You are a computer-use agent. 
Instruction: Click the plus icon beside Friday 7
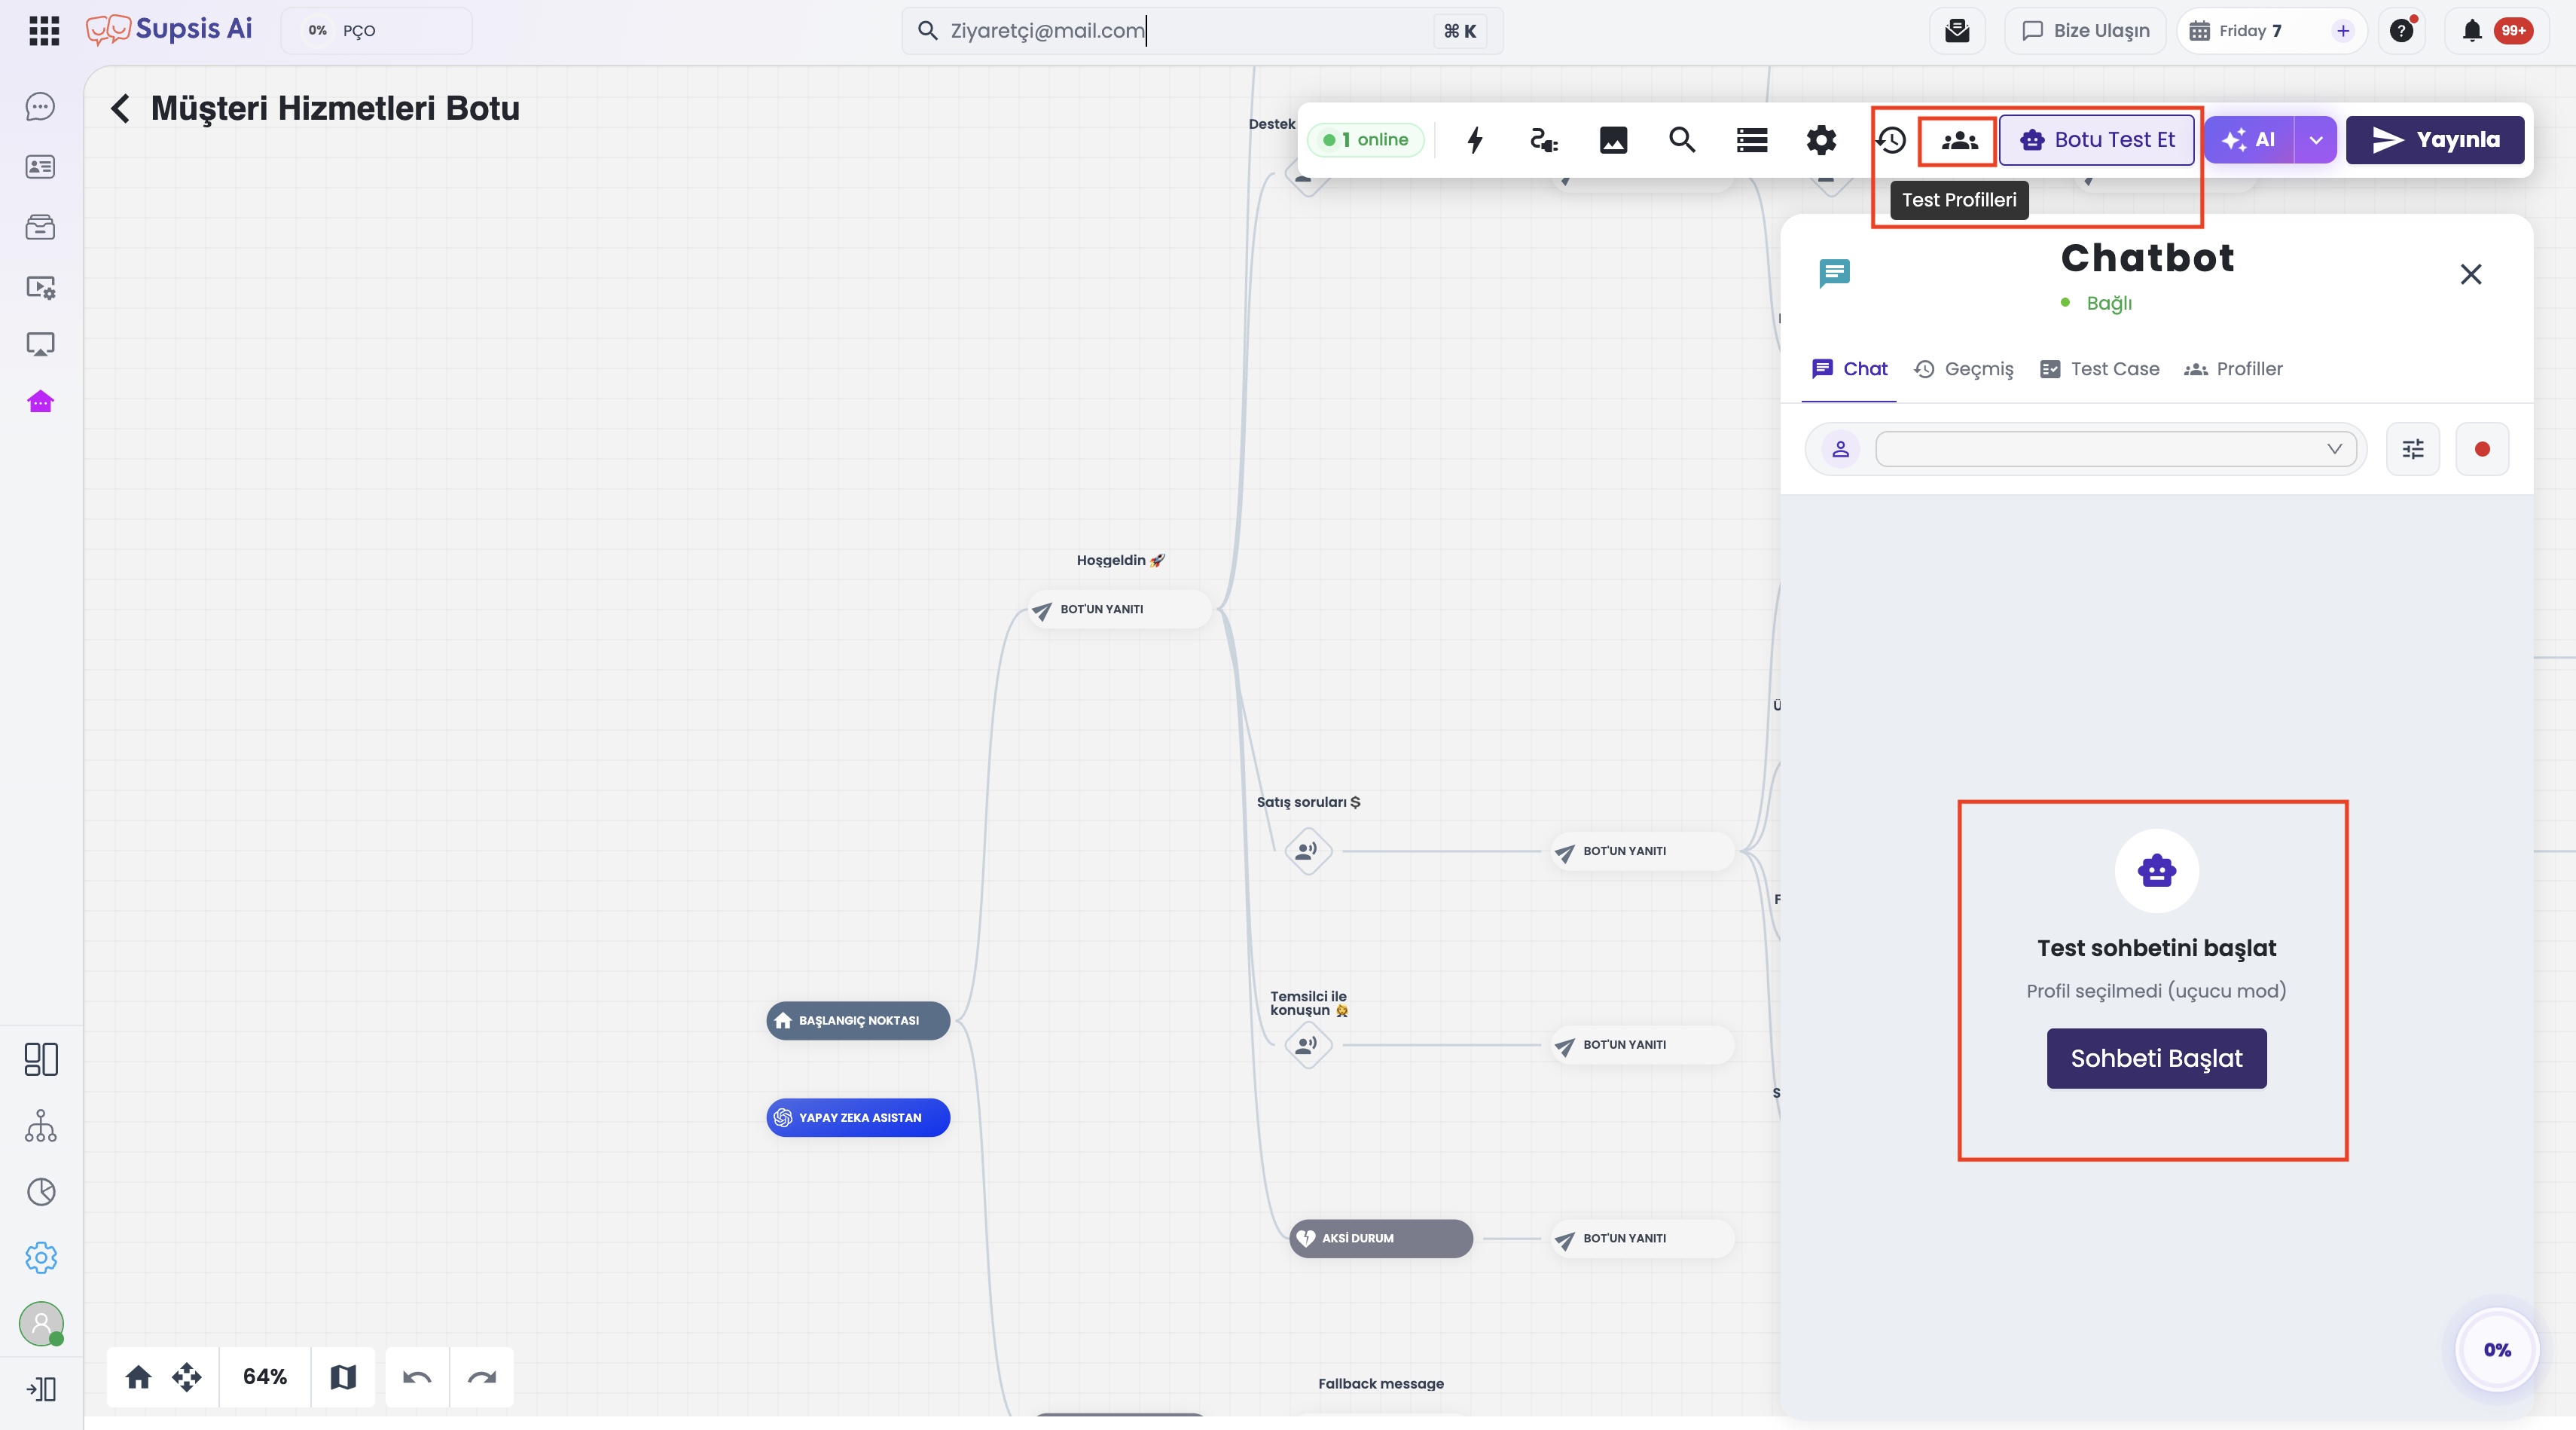click(x=2342, y=31)
